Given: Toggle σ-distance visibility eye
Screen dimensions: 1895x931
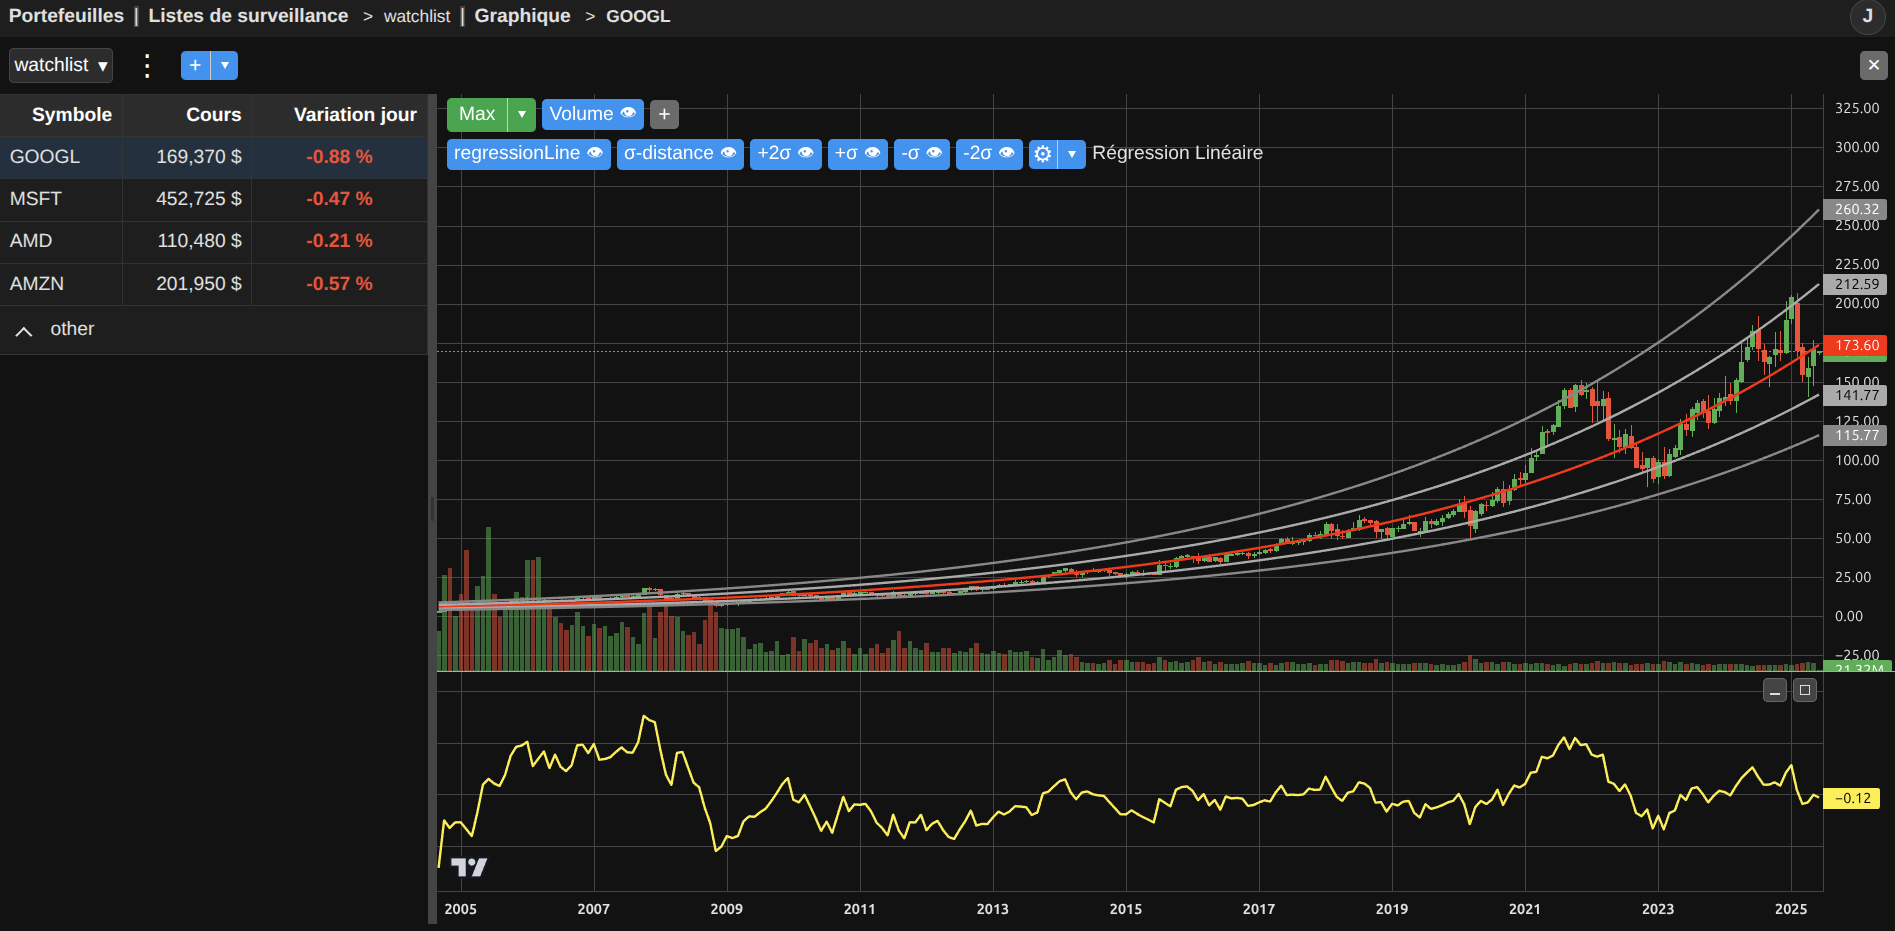Looking at the screenshot, I should [728, 153].
